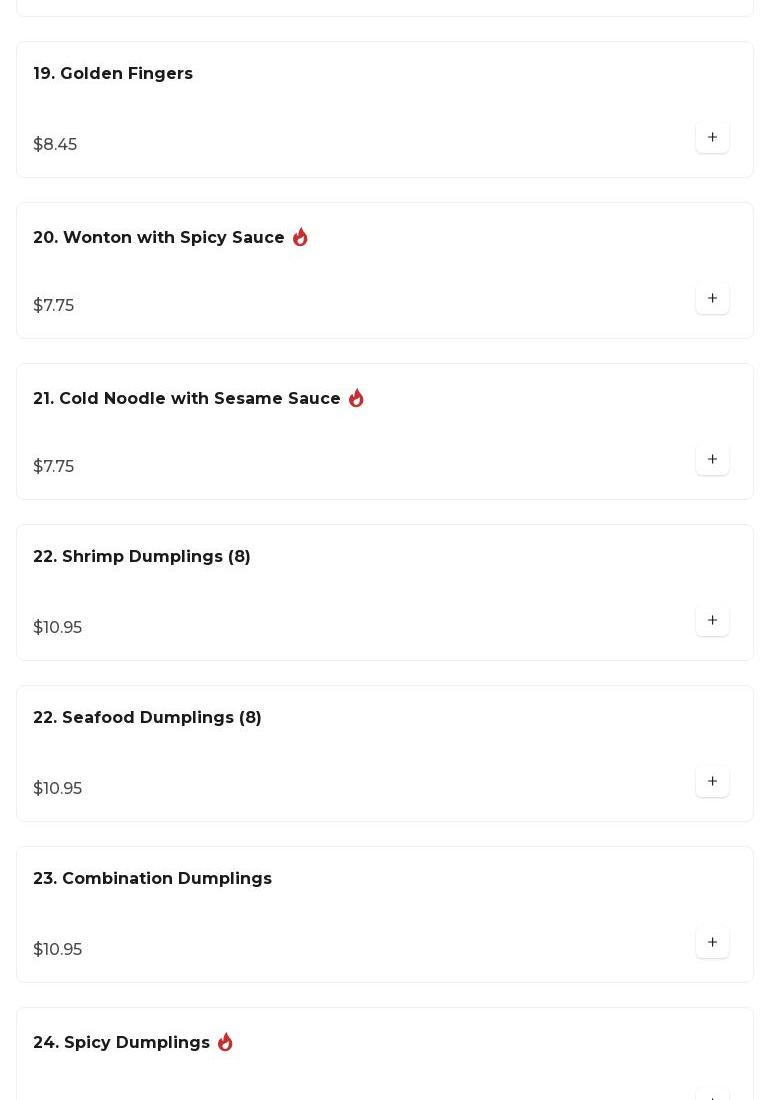Select the 22. Seafood Dumplings (8) title

147,718
